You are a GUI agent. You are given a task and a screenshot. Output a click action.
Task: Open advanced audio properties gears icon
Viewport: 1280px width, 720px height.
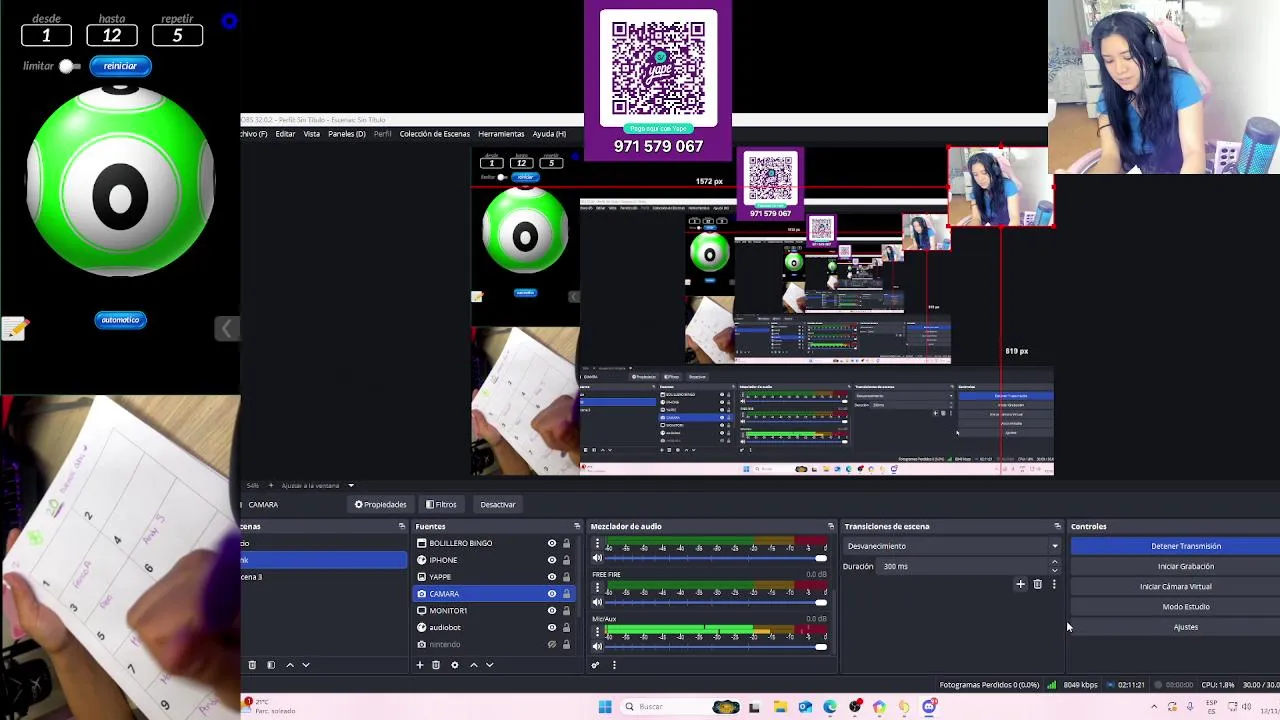click(x=596, y=665)
